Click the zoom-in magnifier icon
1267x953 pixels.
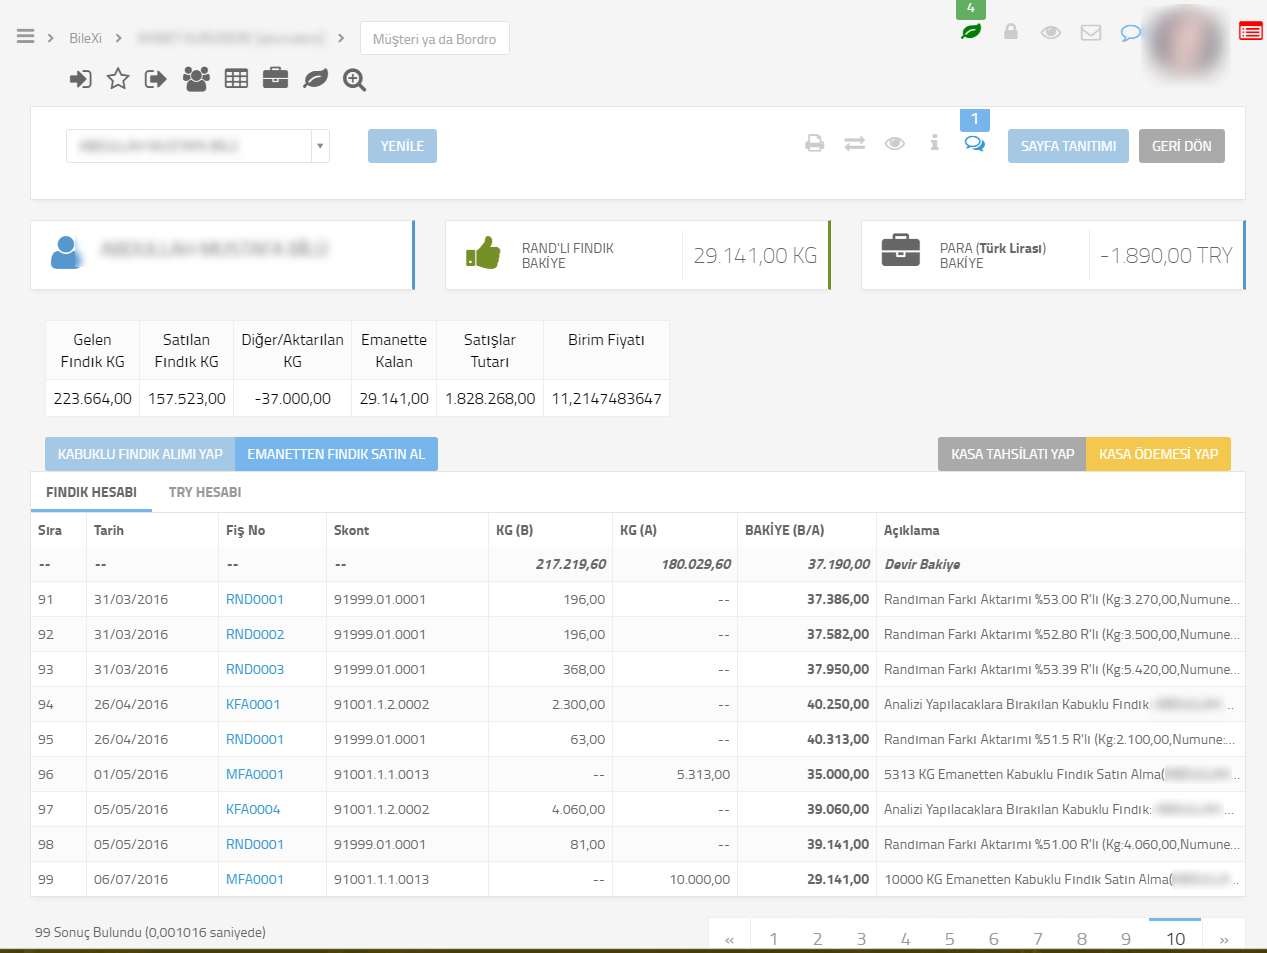coord(354,80)
